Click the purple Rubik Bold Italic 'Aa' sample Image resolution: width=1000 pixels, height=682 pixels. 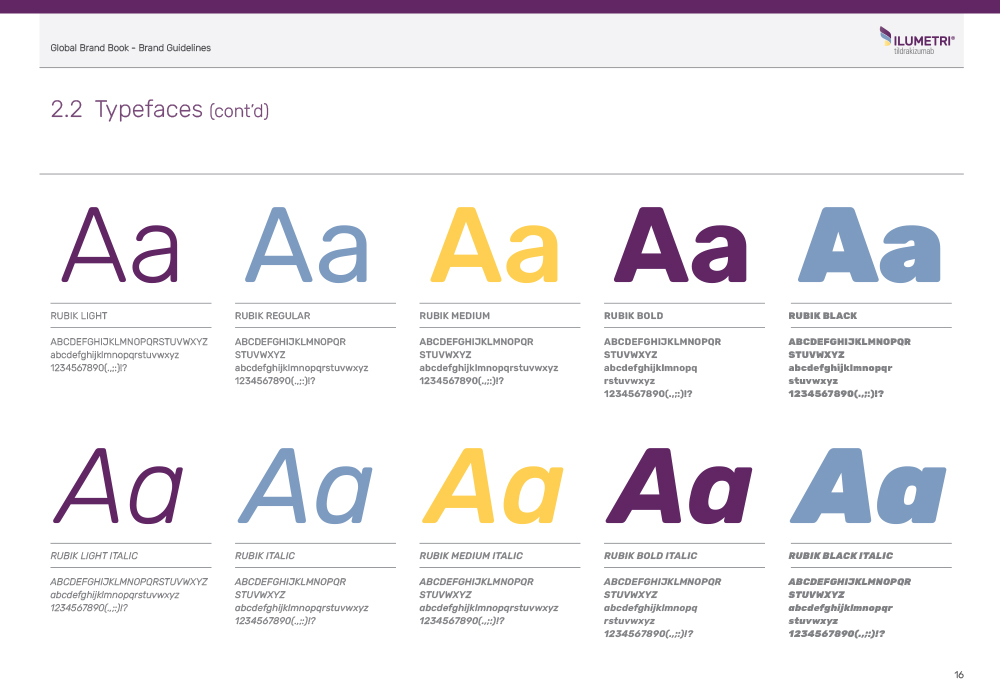click(x=679, y=486)
